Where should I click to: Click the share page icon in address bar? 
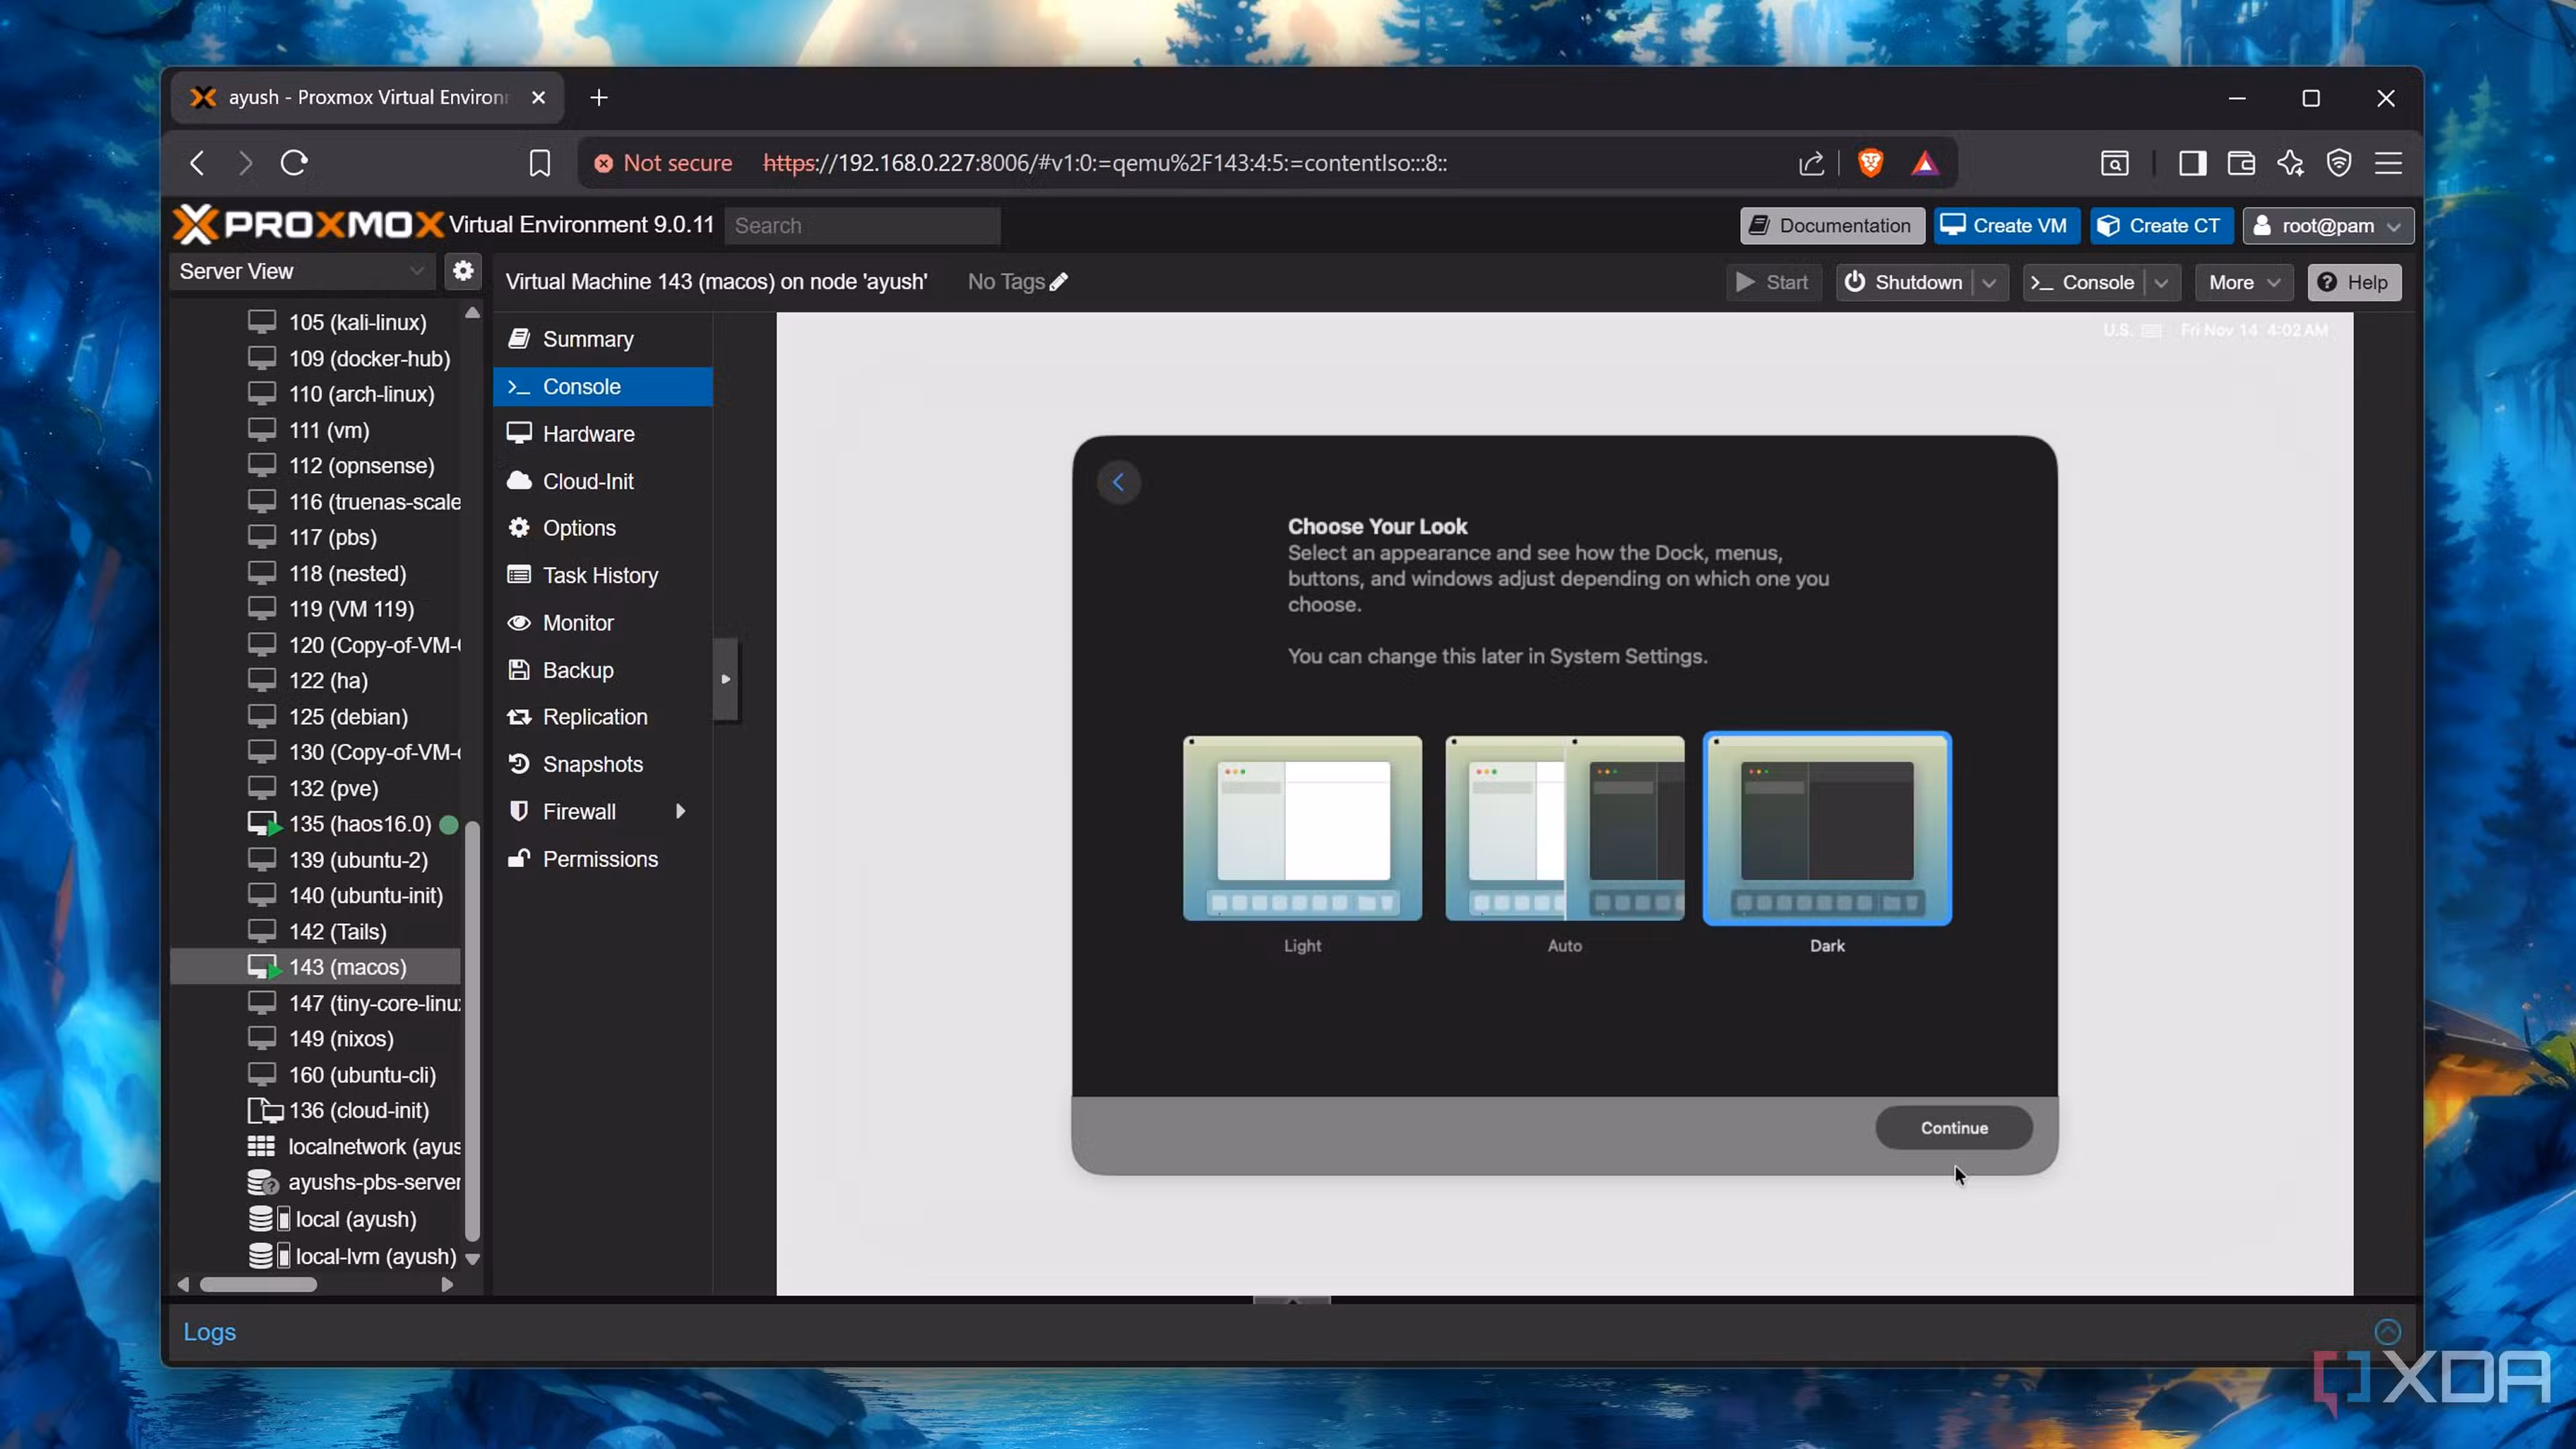1811,163
